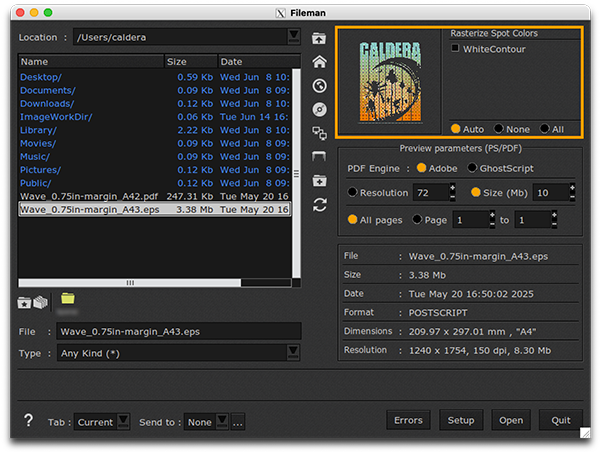The width and height of the screenshot is (600, 452).
Task: Click the networked computers icon
Action: (x=319, y=133)
